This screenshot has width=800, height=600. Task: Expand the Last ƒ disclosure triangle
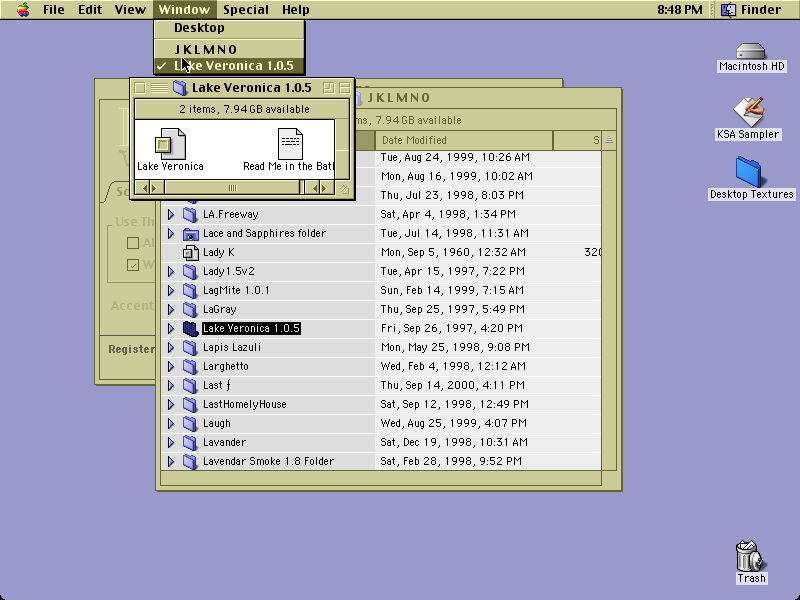[171, 385]
